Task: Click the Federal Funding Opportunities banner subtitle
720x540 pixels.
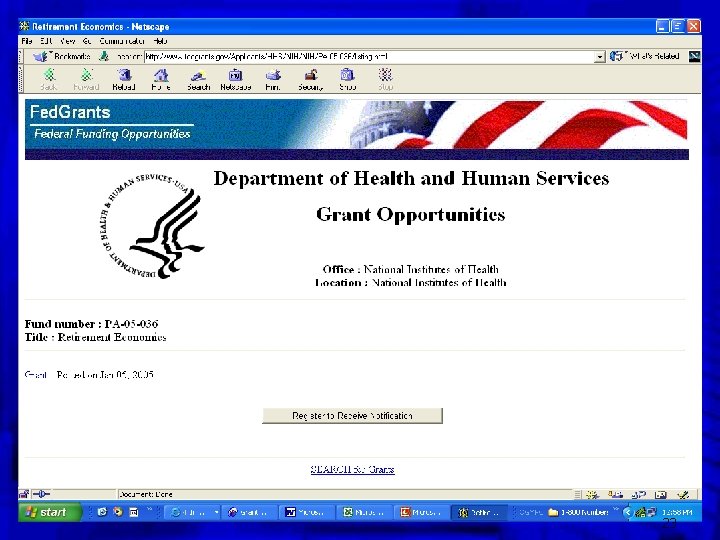Action: click(x=112, y=134)
